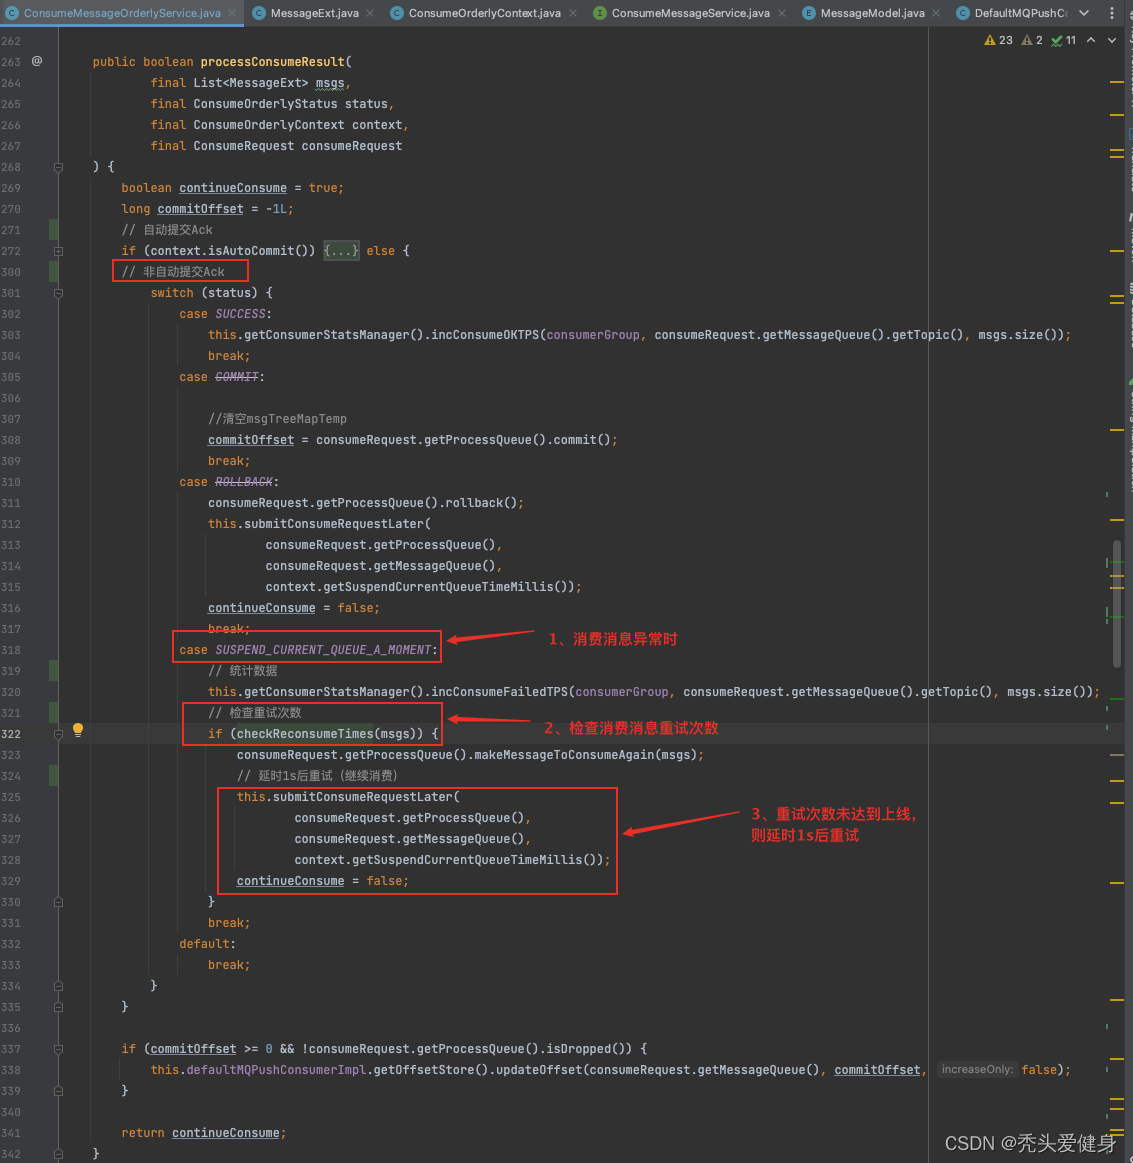Screen dimensions: 1133x1163
Task: Close the ConsumeOrderlyContext.java tab
Action: pyautogui.click(x=573, y=13)
